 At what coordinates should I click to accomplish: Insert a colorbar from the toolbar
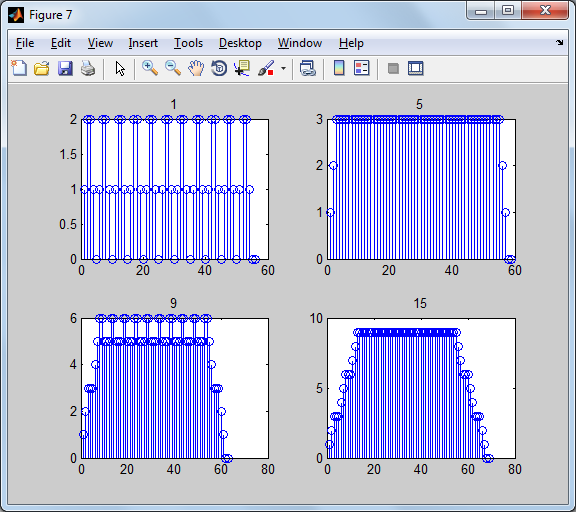[x=339, y=68]
